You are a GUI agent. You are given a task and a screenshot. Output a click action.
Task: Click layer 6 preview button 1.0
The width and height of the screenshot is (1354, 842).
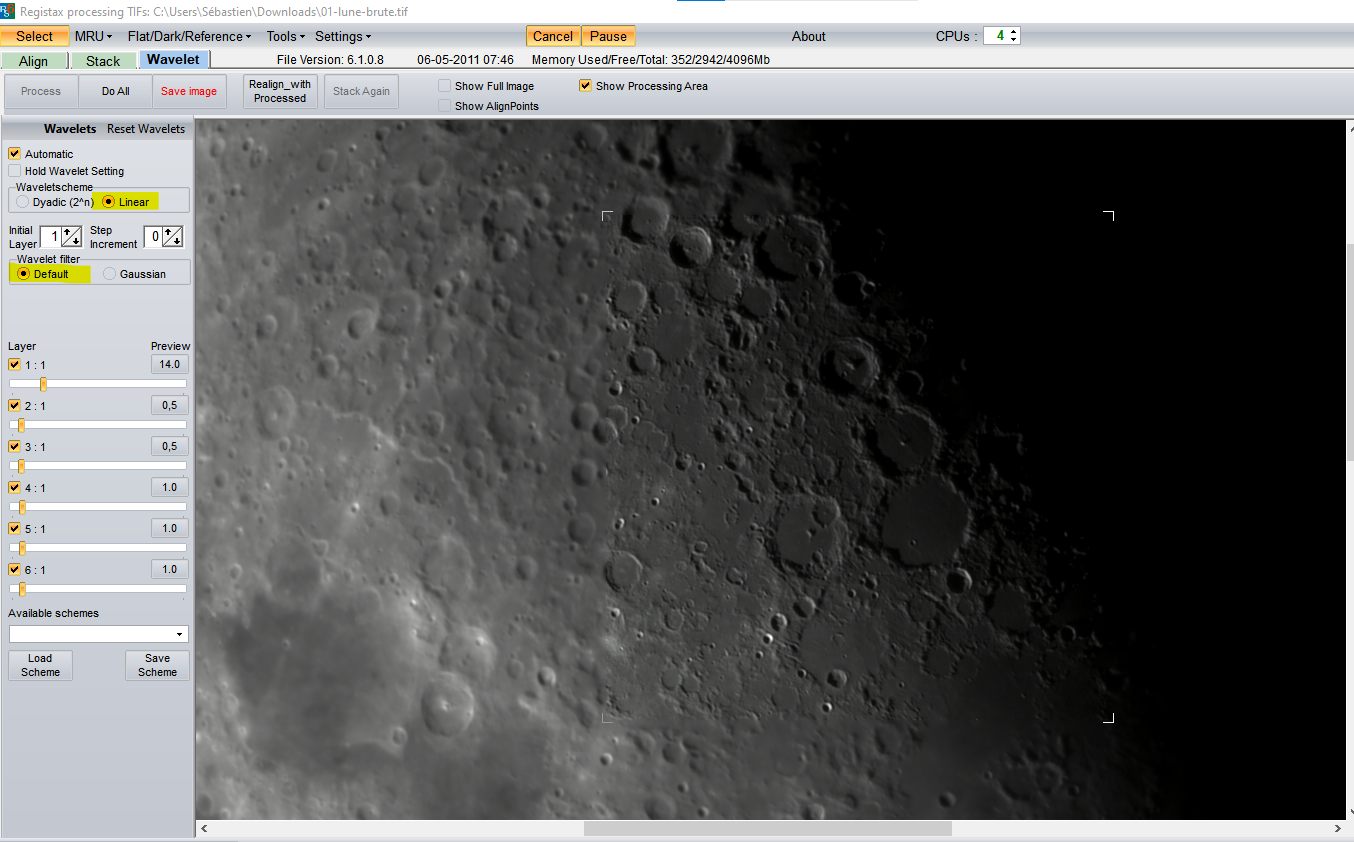pyautogui.click(x=170, y=569)
